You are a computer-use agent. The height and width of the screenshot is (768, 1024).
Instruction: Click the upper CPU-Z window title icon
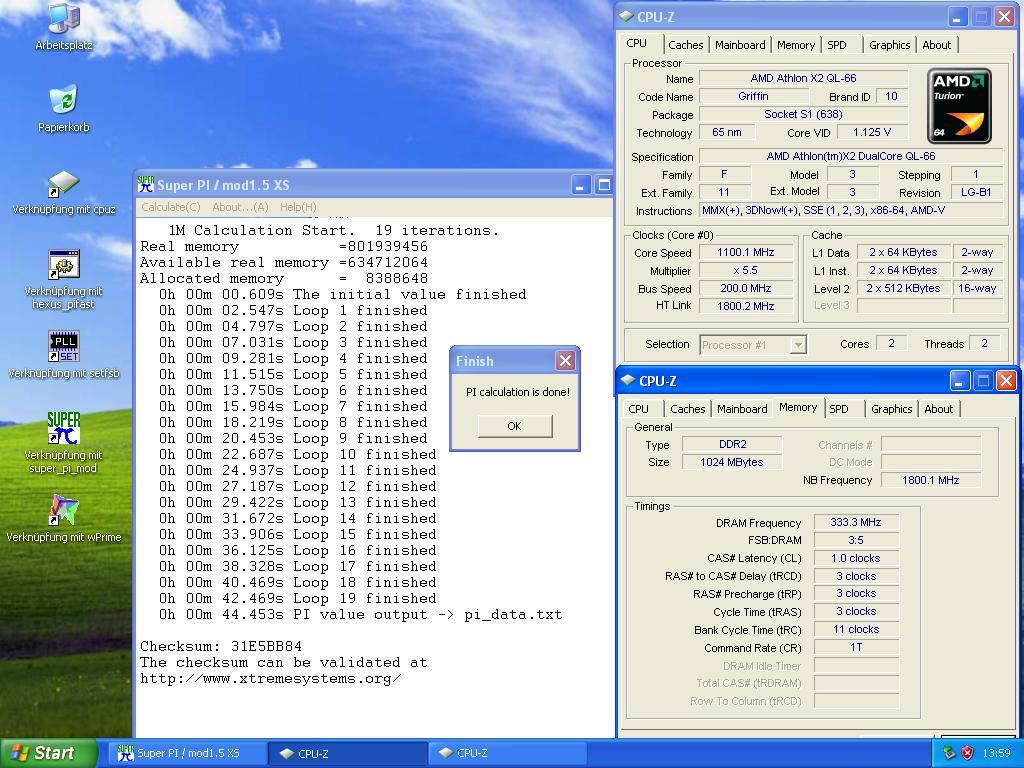[626, 16]
